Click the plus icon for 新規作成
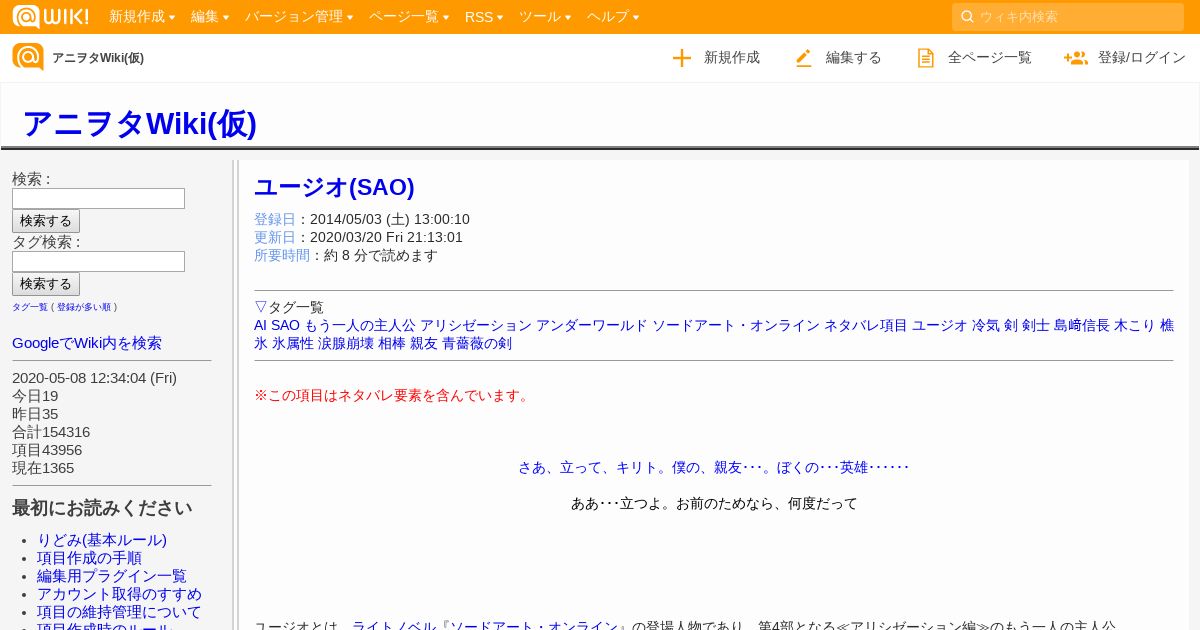 click(x=682, y=58)
